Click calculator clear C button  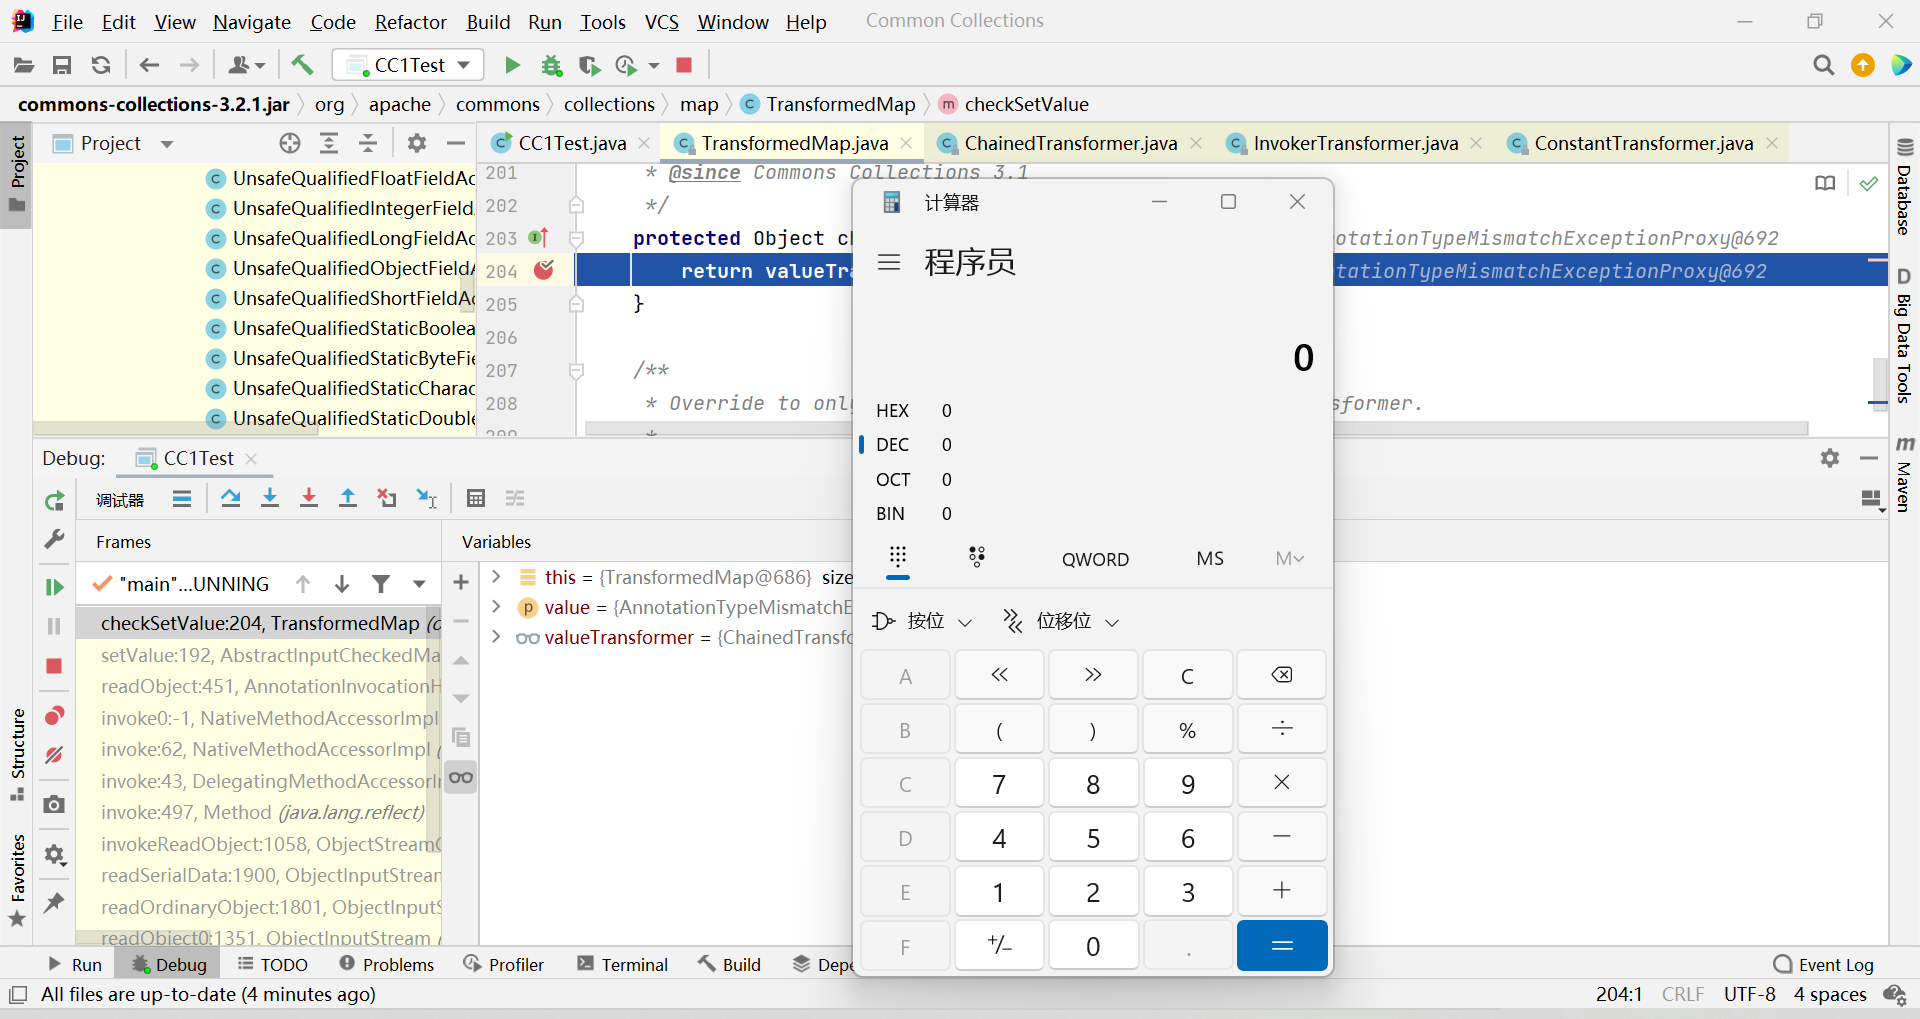pyautogui.click(x=1187, y=675)
